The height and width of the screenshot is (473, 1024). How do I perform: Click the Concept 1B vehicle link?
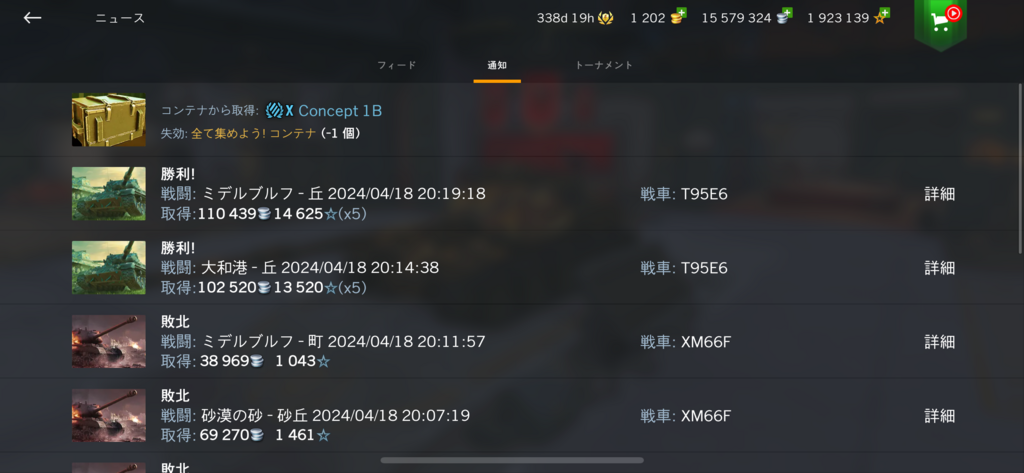coord(340,111)
